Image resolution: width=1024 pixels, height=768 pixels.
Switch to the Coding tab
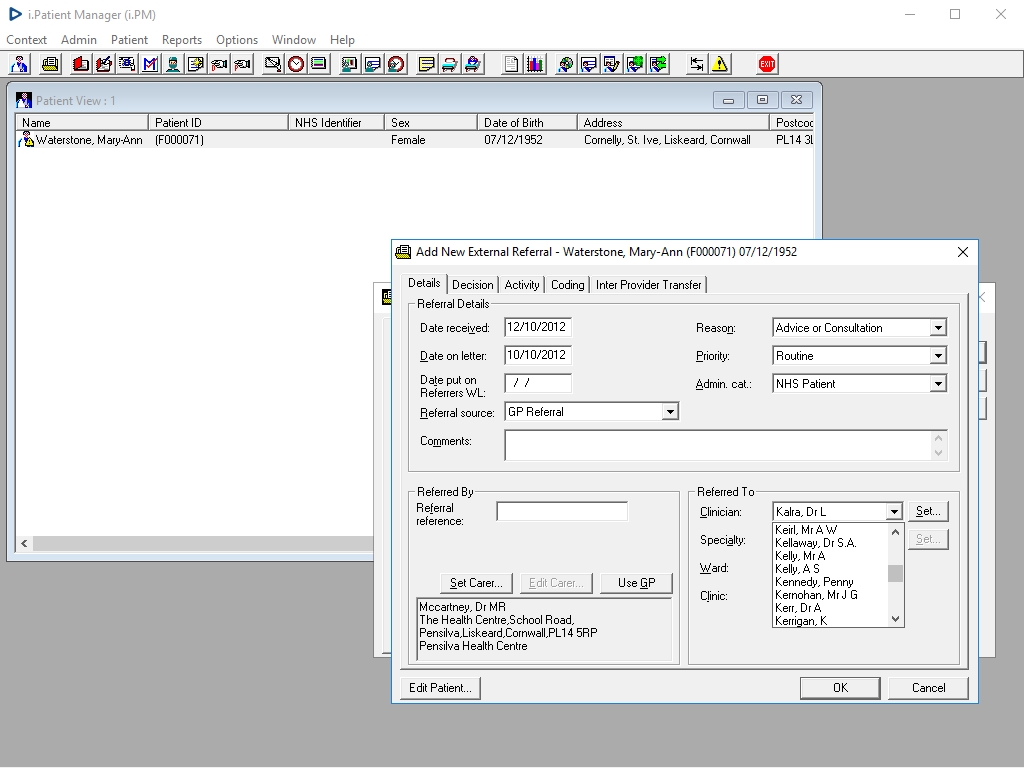click(568, 285)
